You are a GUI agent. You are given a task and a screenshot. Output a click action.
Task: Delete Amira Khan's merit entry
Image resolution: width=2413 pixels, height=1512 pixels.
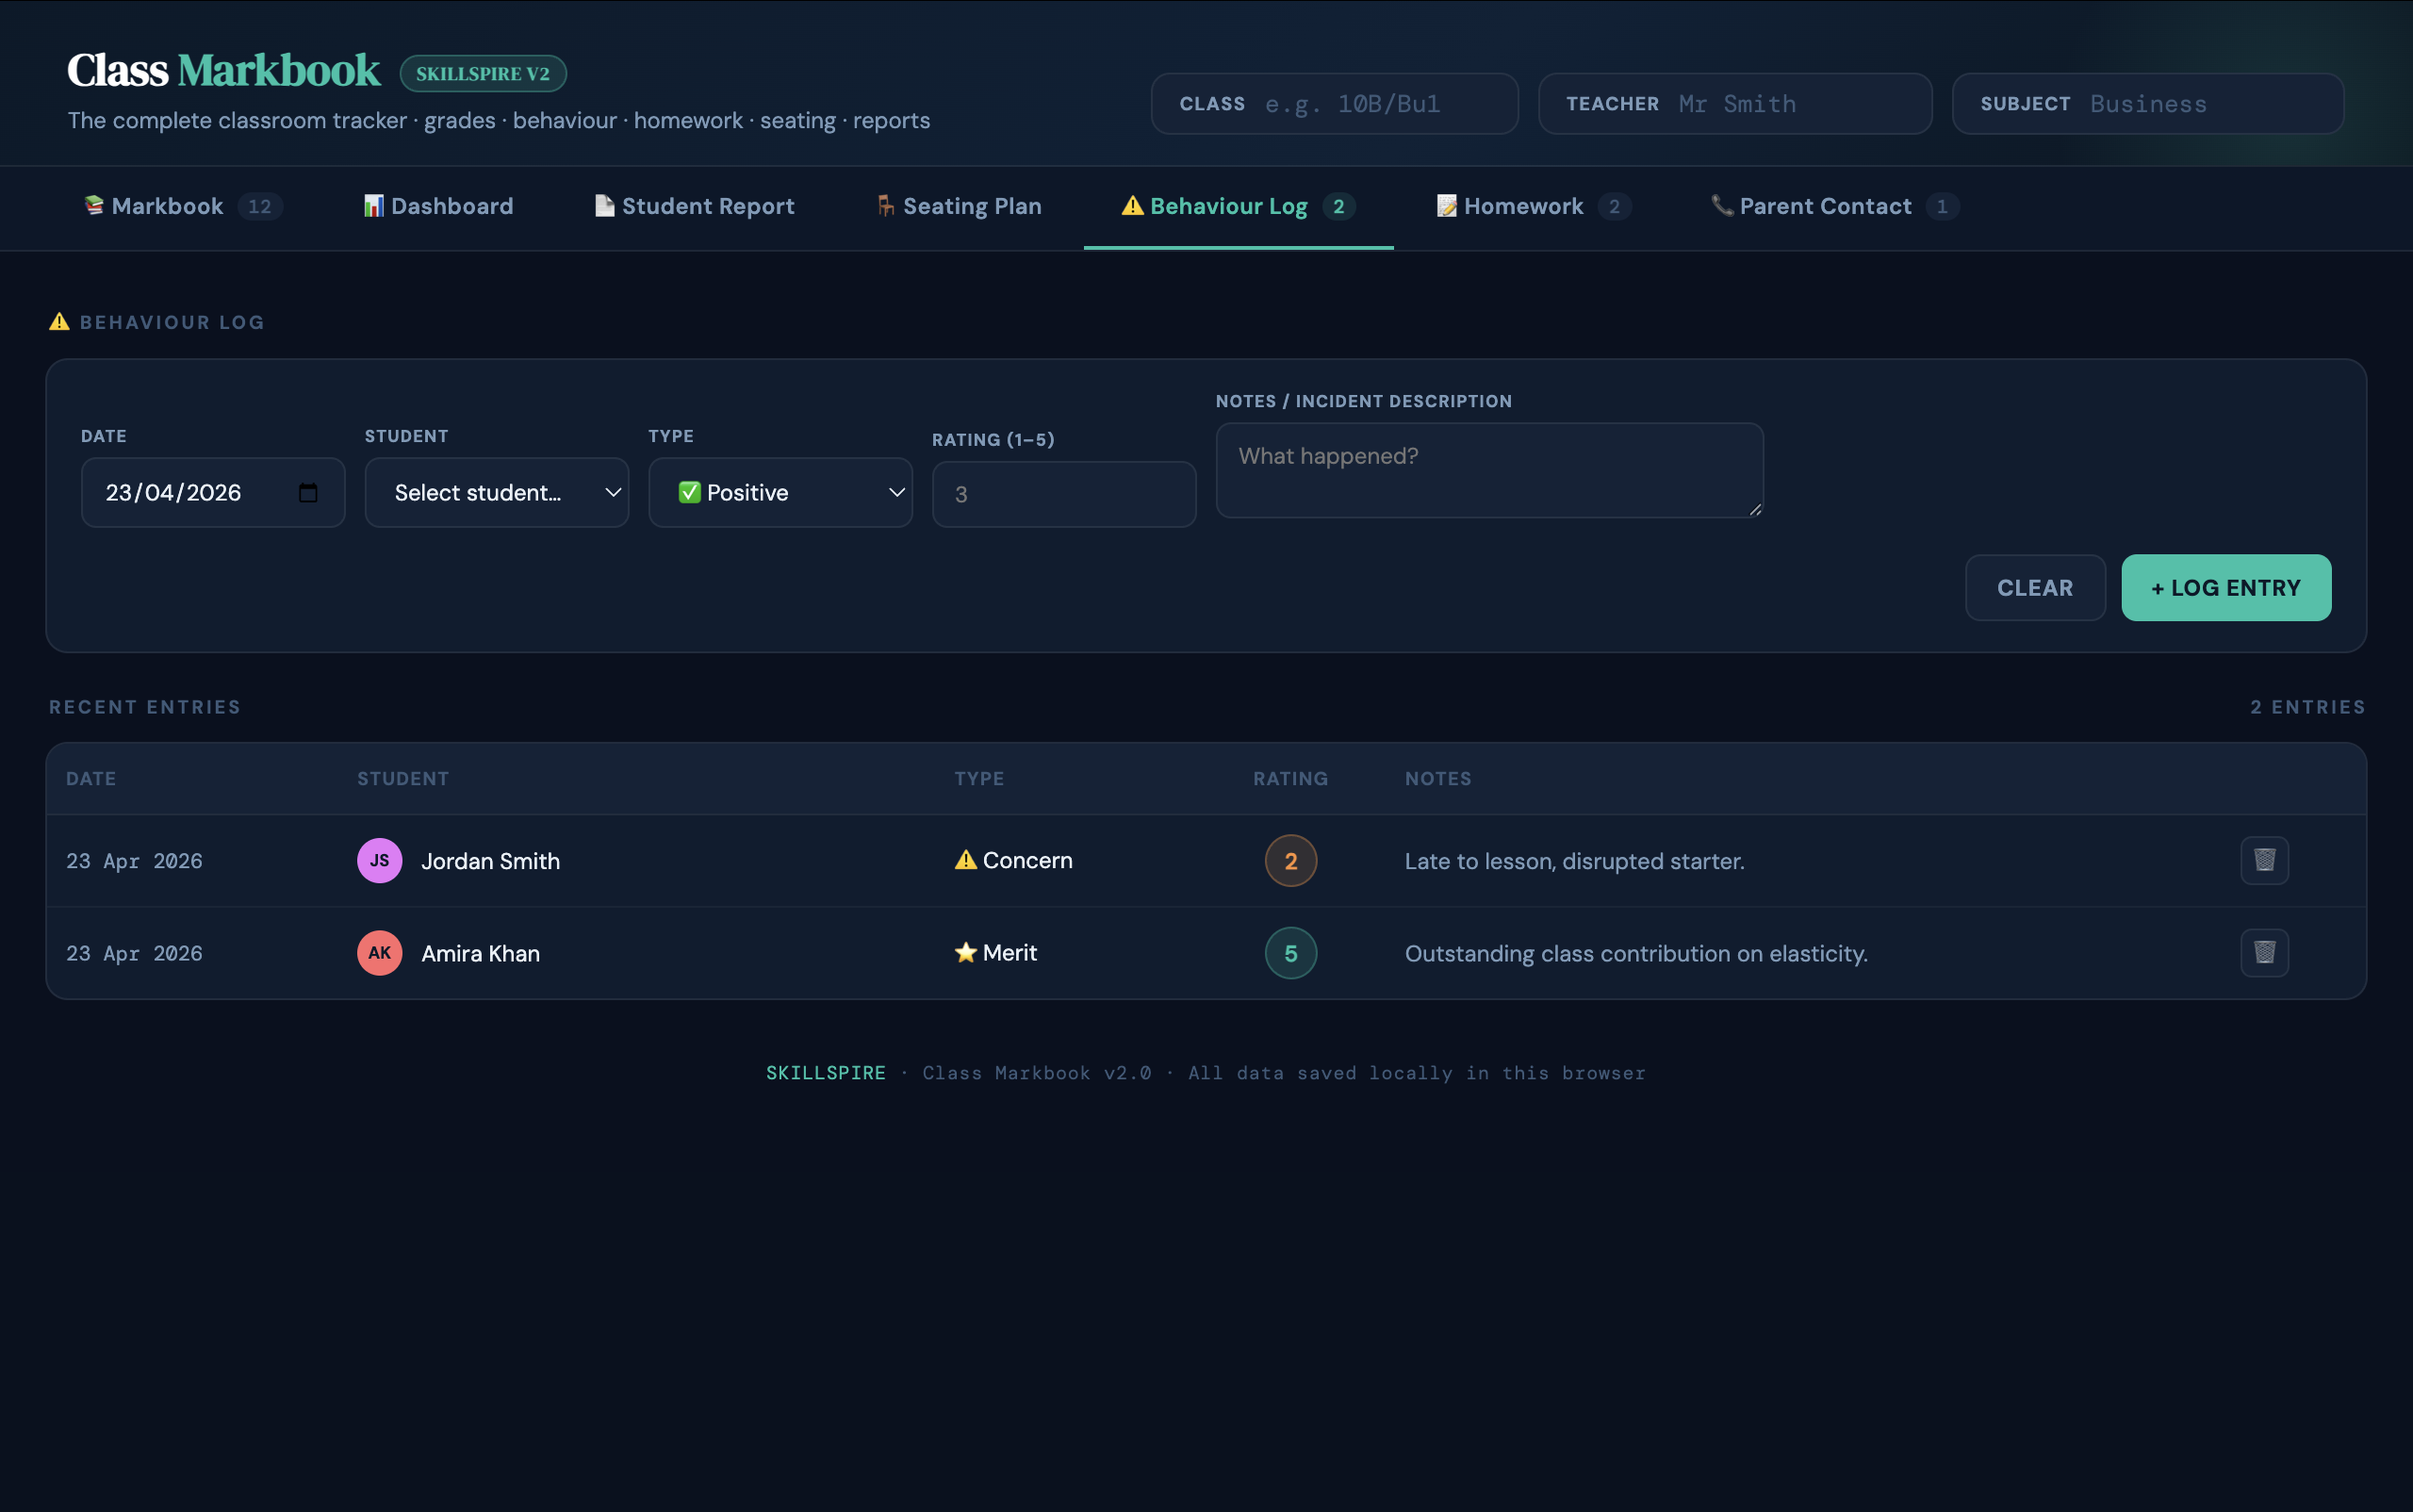[x=2264, y=952]
